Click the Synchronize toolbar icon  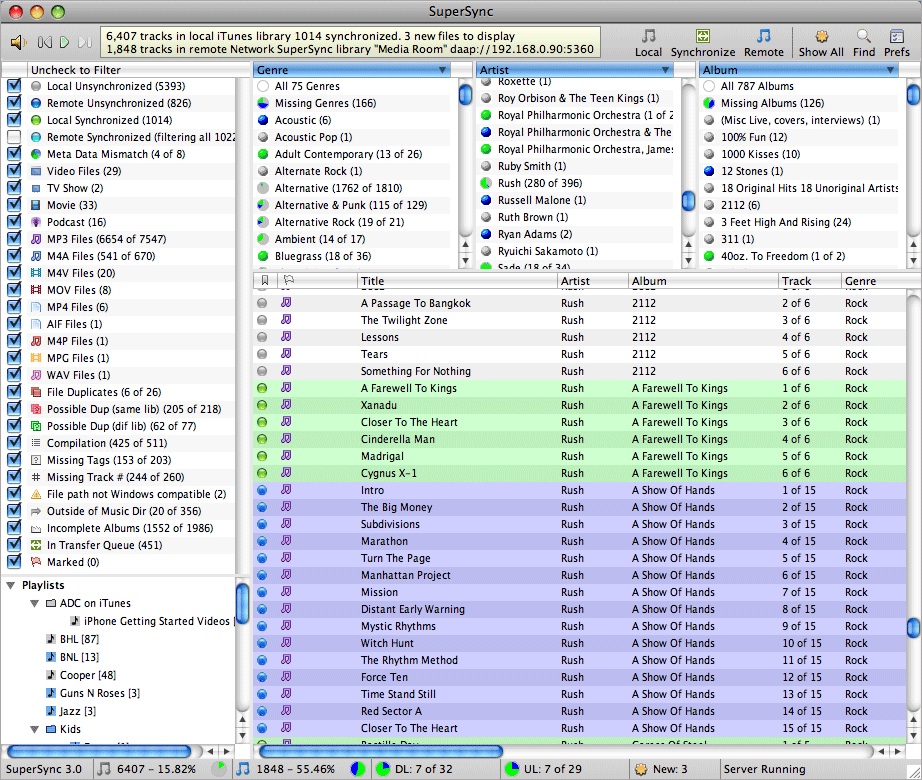703,43
